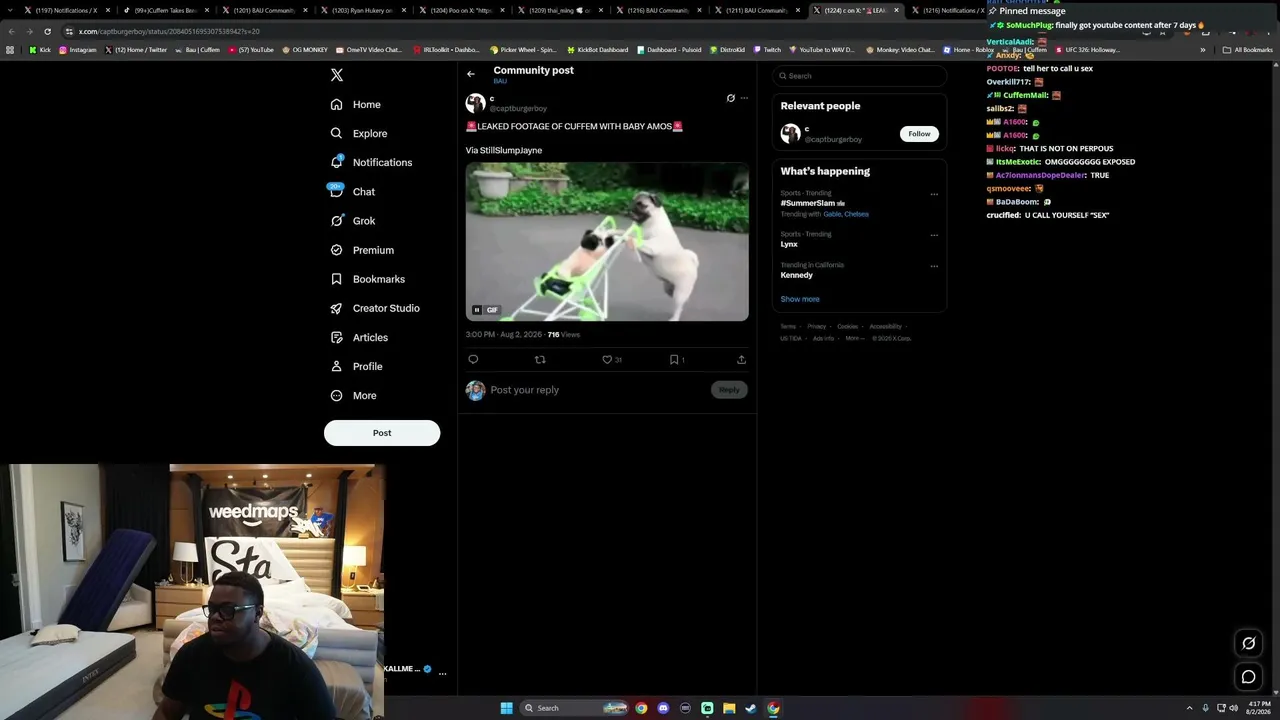
Task: Open more options for Kennedy trend
Action: point(934,267)
